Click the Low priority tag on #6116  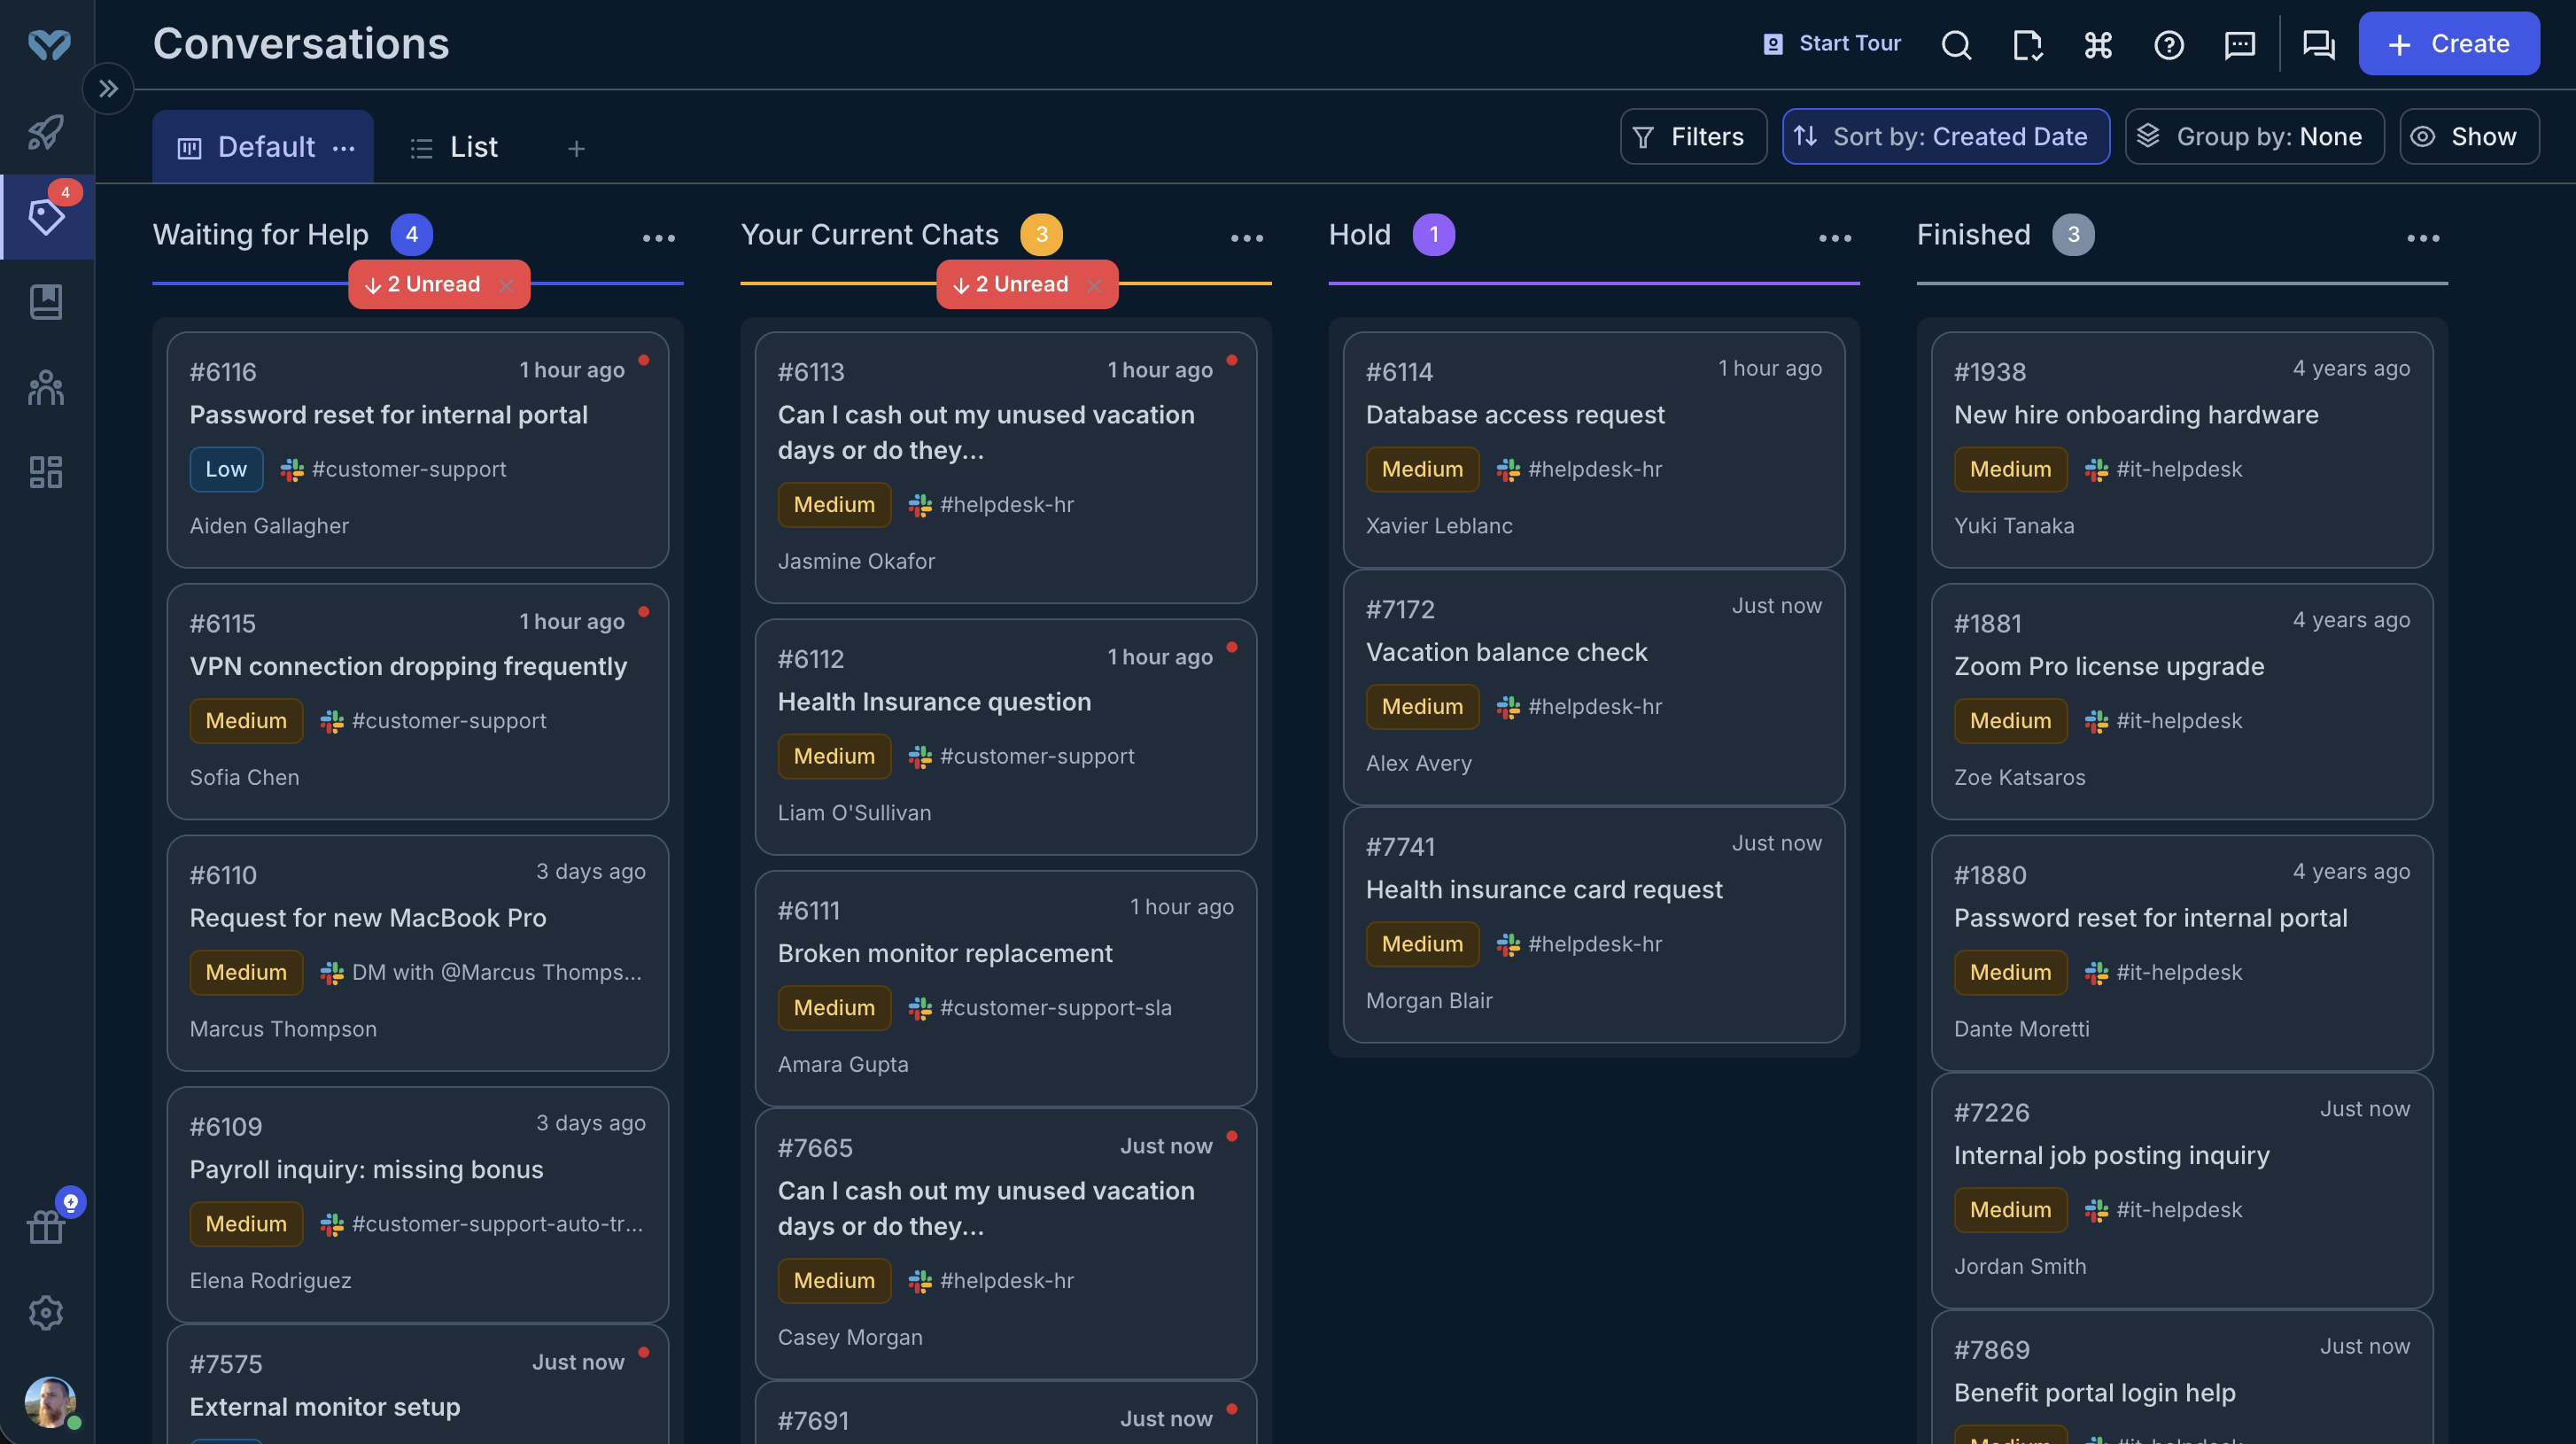(x=226, y=469)
